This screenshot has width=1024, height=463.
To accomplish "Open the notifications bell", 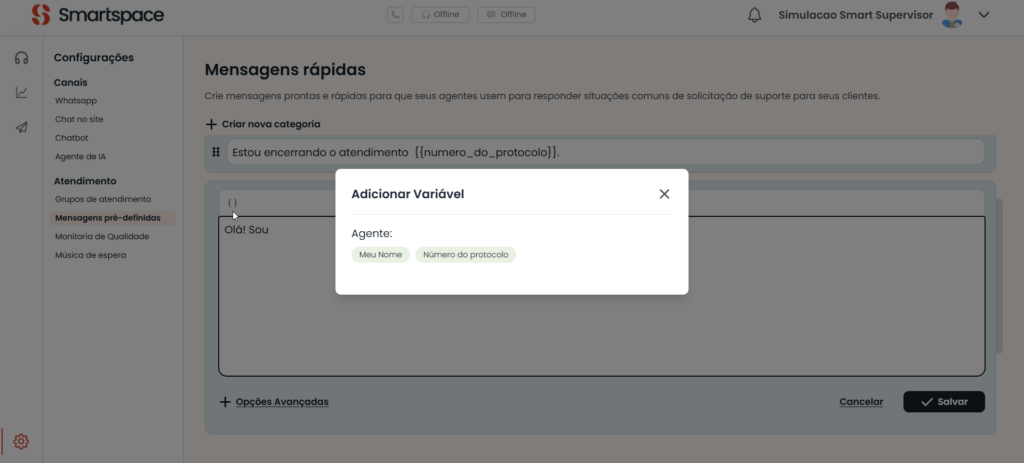I will click(755, 15).
